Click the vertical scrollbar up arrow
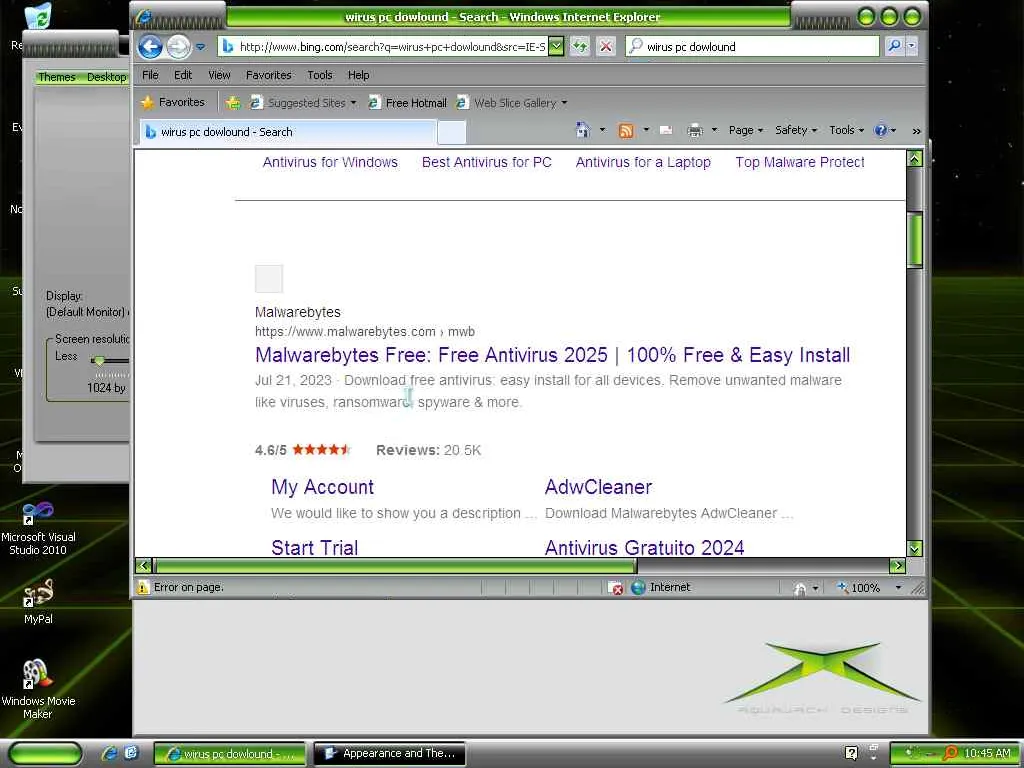Image resolution: width=1024 pixels, height=768 pixels. (x=914, y=159)
